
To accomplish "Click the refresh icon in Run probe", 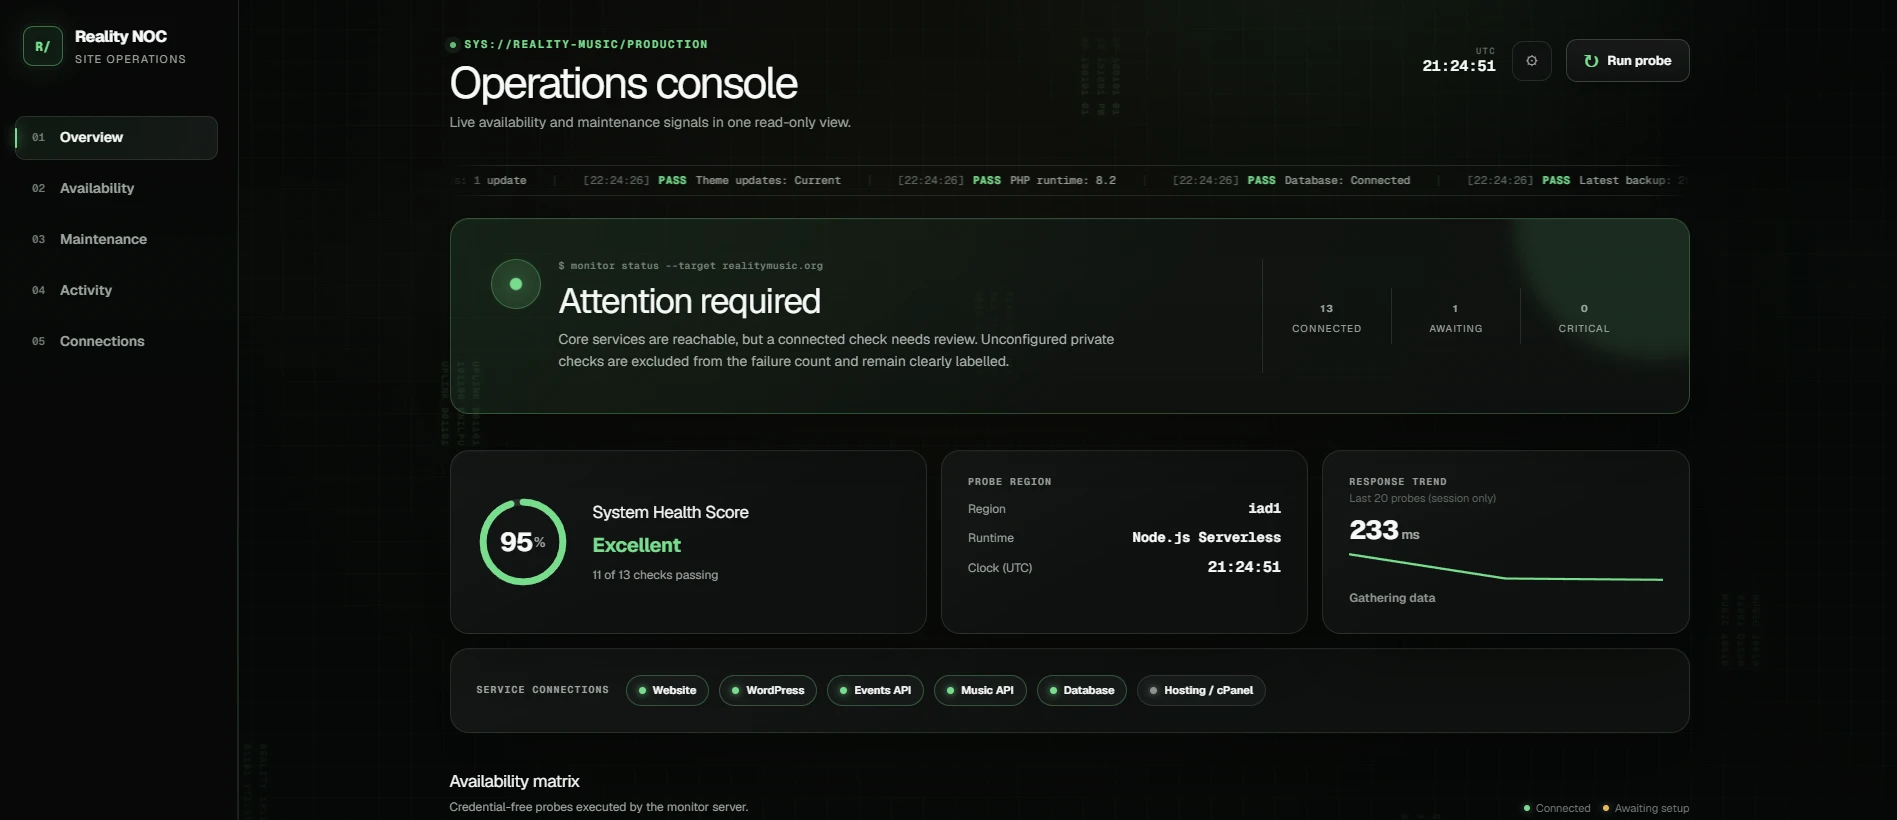I will pos(1591,61).
